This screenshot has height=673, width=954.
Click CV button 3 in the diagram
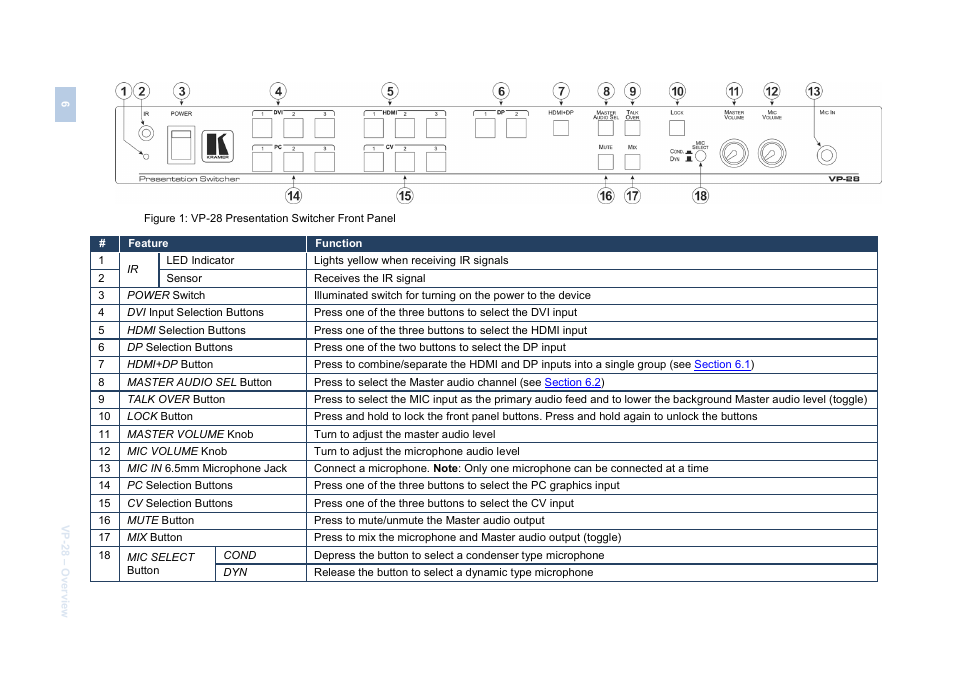436,162
